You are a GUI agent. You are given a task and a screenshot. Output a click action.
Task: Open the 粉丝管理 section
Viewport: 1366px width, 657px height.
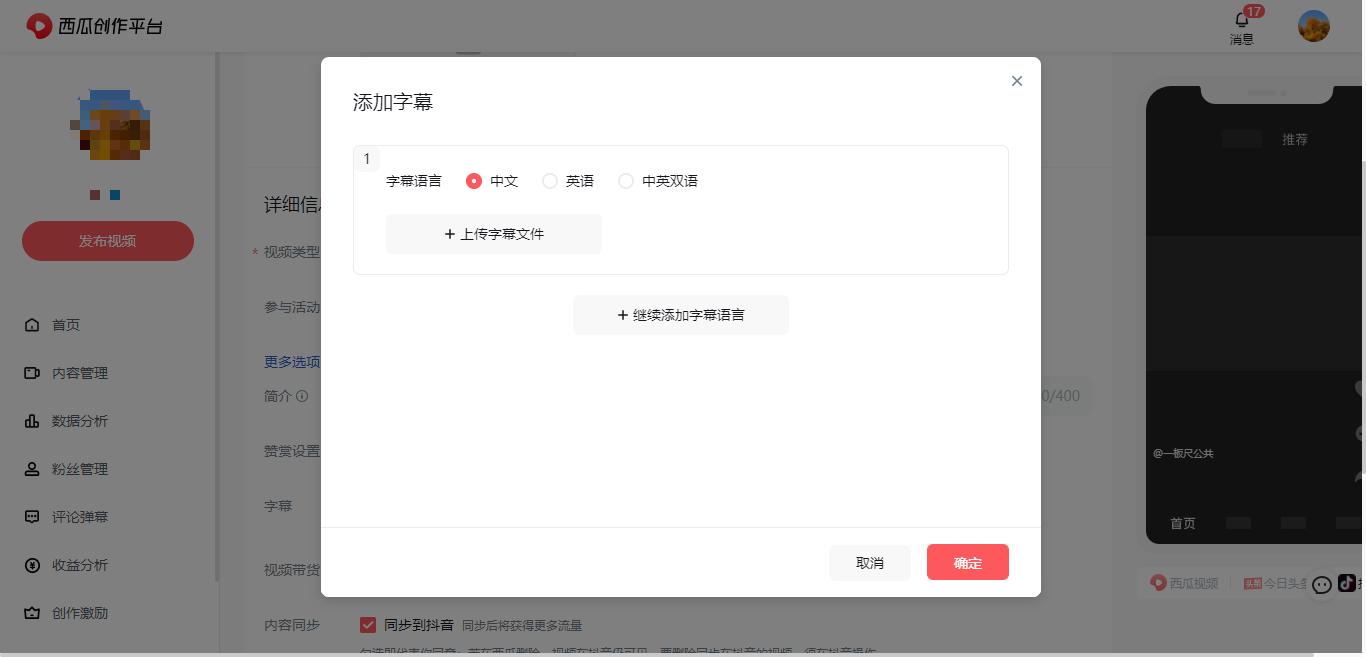point(80,469)
